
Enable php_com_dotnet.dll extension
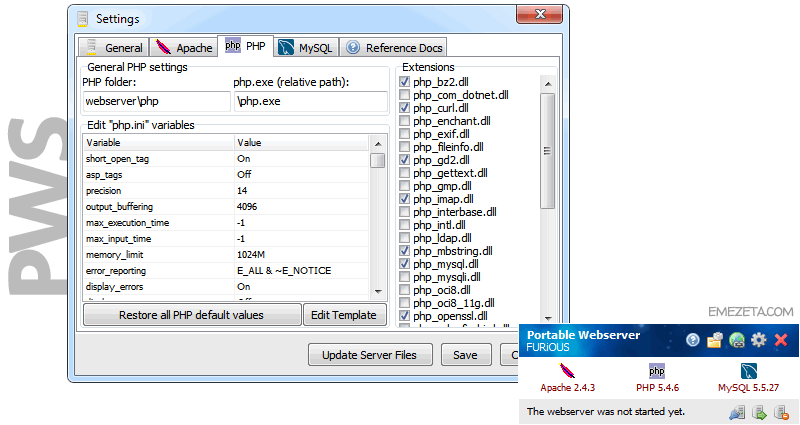point(405,95)
